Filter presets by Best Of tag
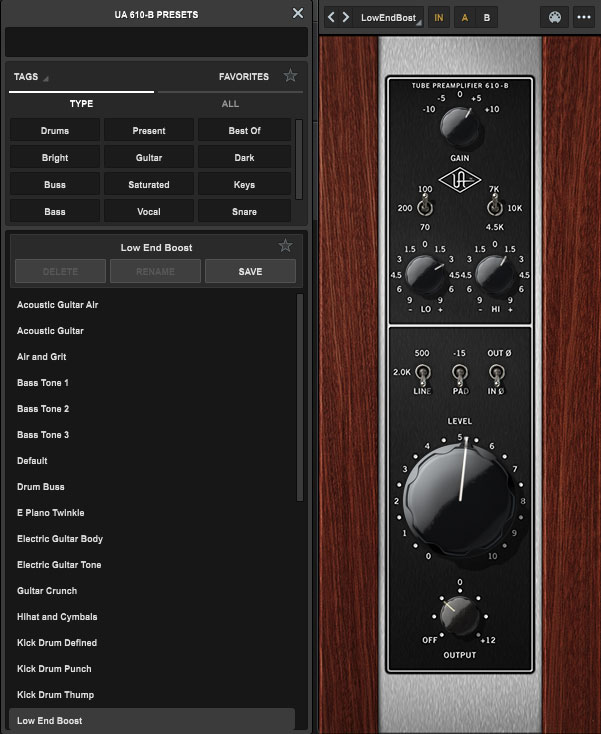The width and height of the screenshot is (601, 734). pyautogui.click(x=244, y=131)
